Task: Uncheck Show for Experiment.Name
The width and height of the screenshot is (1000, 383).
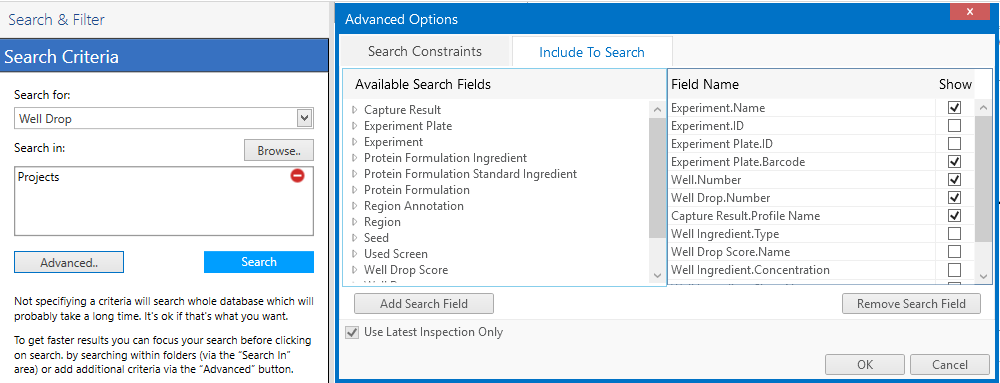Action: pos(954,107)
